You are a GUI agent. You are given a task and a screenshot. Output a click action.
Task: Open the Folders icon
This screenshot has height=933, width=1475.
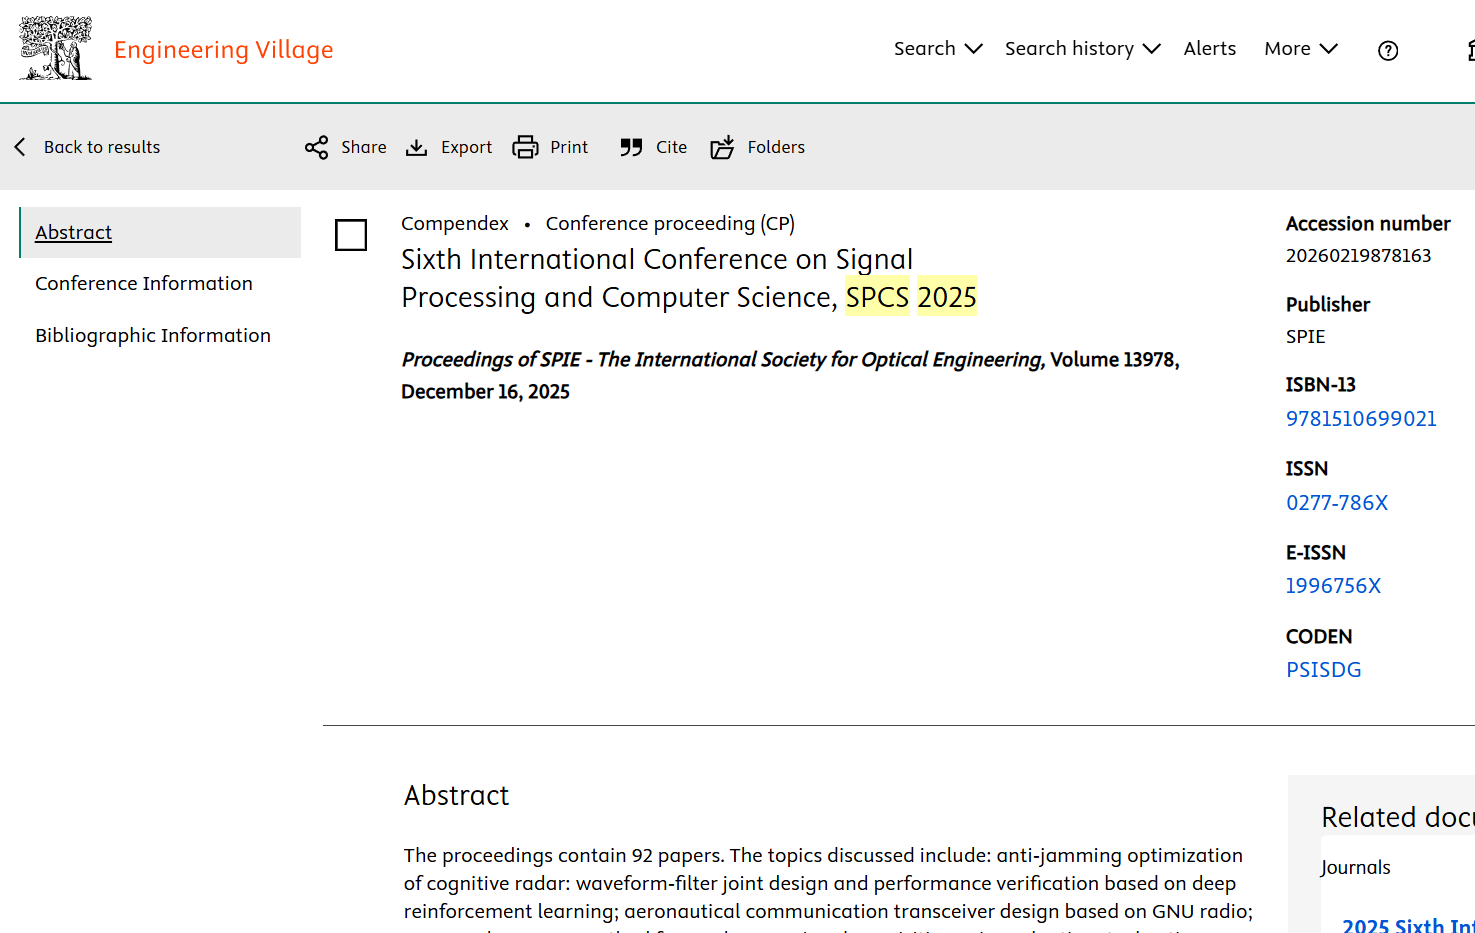coord(722,148)
